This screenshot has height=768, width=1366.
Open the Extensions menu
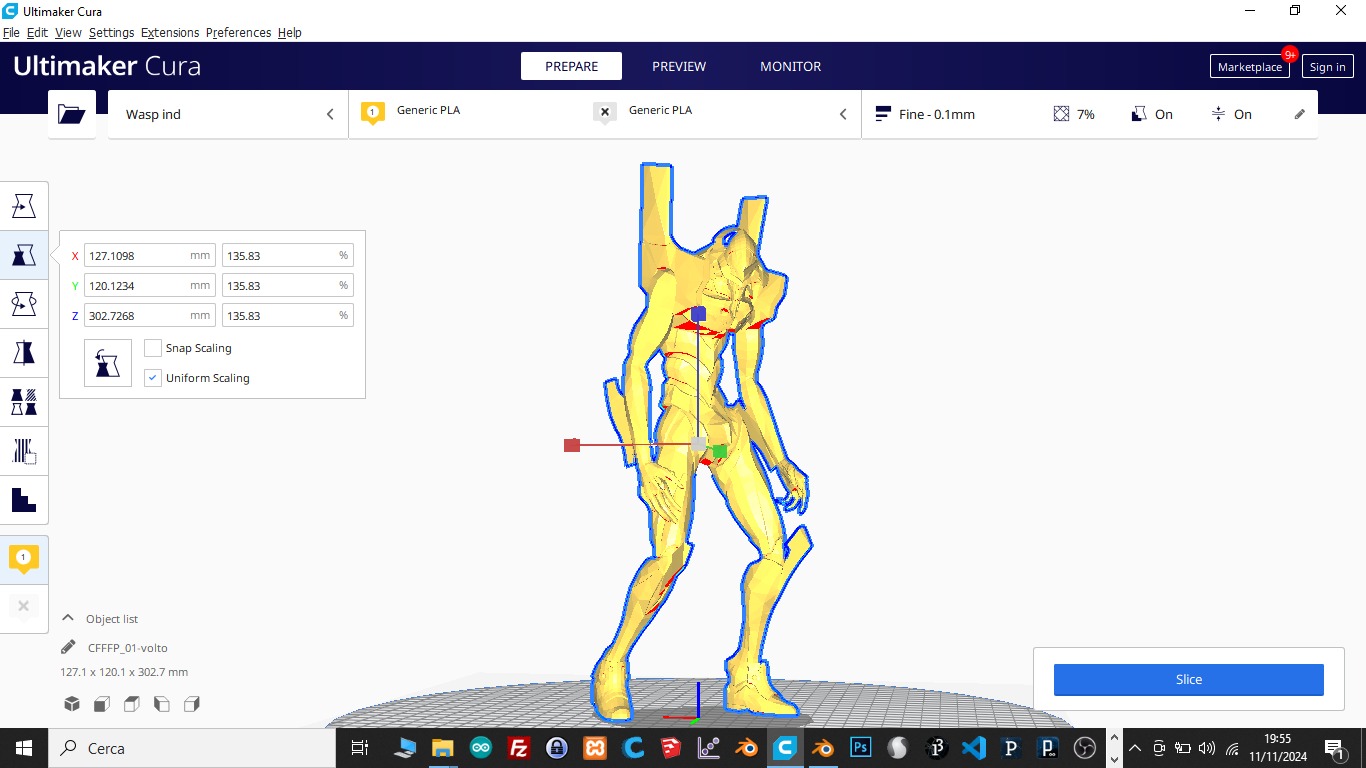click(170, 33)
